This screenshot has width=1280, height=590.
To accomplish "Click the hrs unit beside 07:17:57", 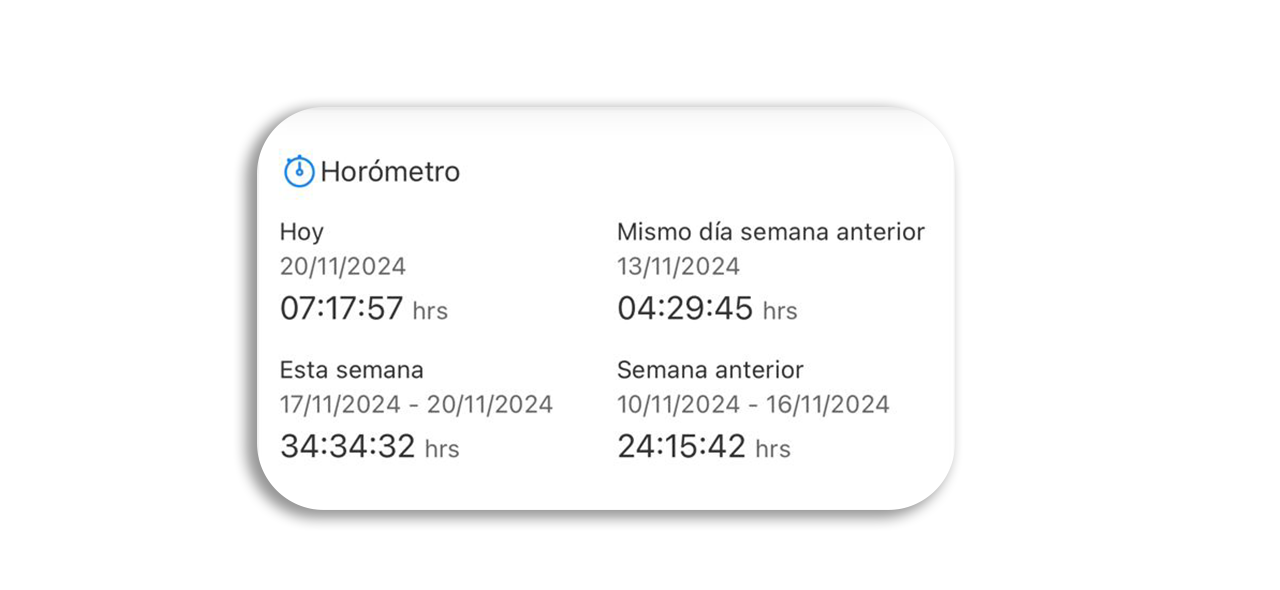I will (430, 311).
